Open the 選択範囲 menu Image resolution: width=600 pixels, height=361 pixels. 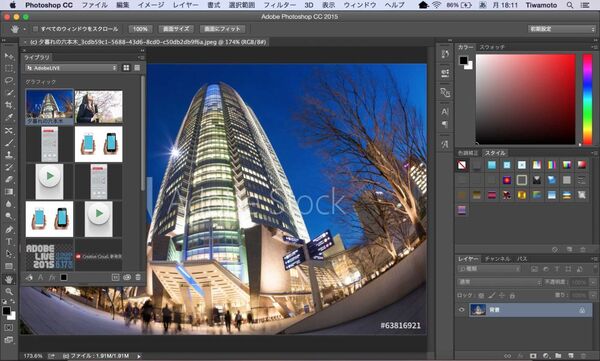242,5
